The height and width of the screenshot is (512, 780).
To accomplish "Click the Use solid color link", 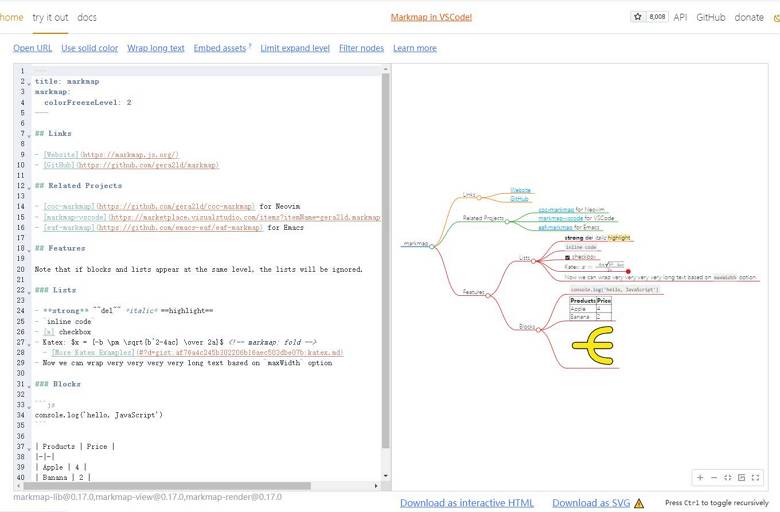I will tap(90, 48).
